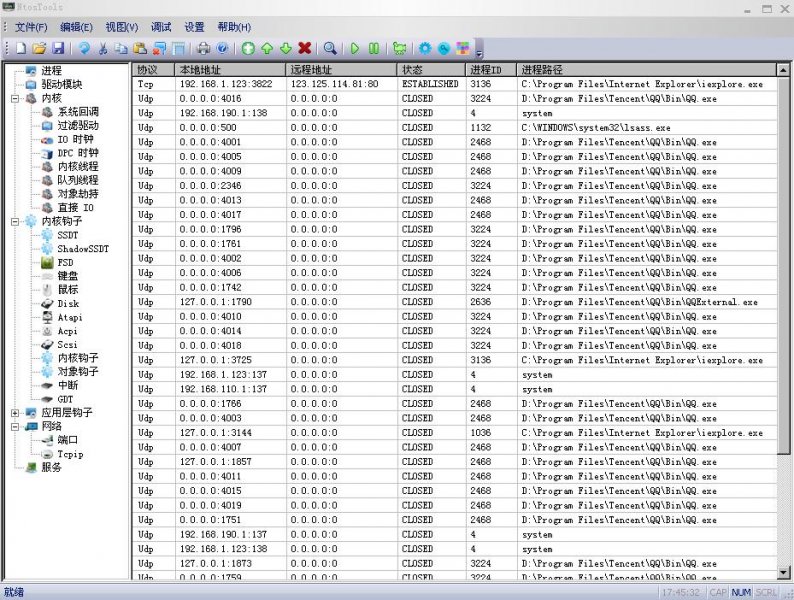Click the Open folder toolbar icon
Screen dimensions: 794x600
click(x=39, y=49)
